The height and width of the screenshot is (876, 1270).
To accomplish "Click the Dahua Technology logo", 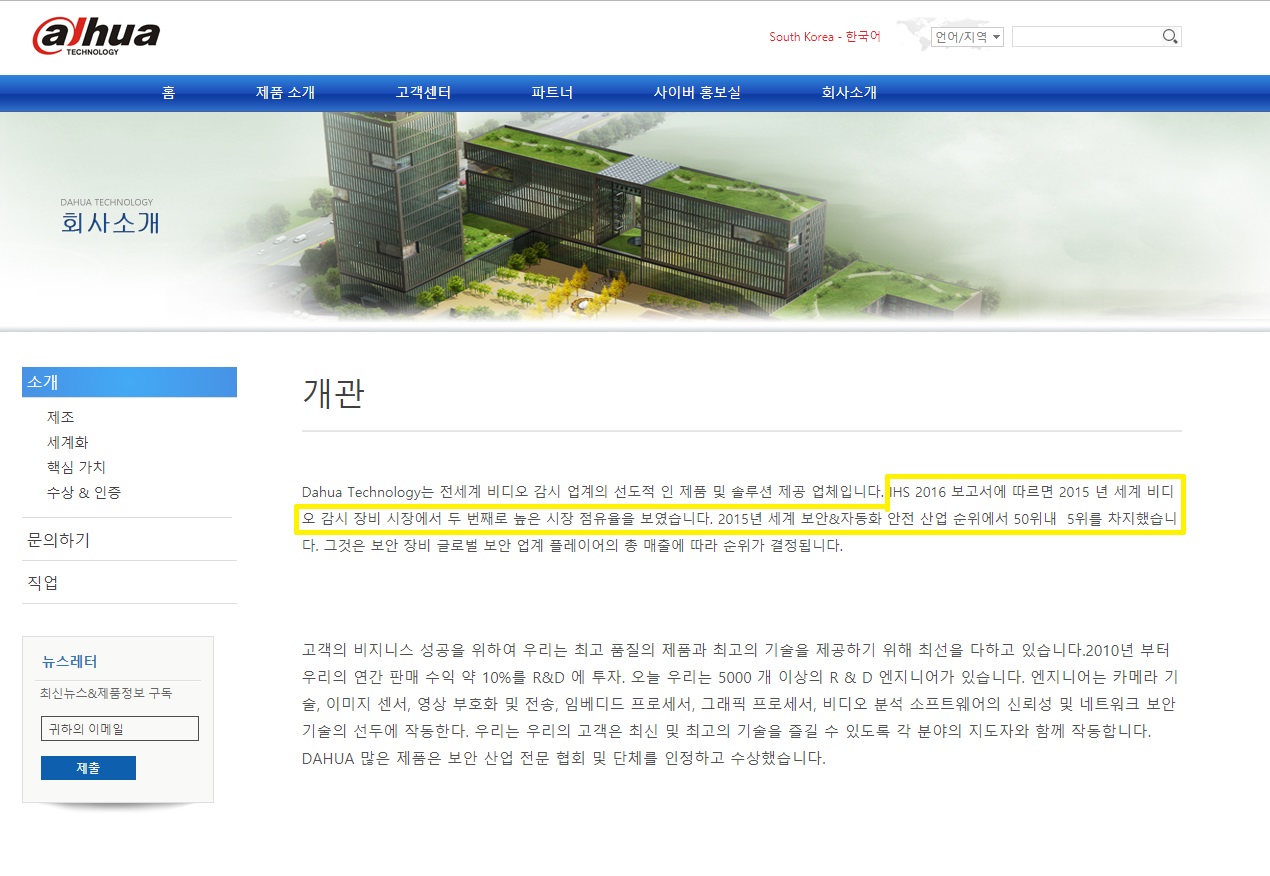I will tap(96, 37).
